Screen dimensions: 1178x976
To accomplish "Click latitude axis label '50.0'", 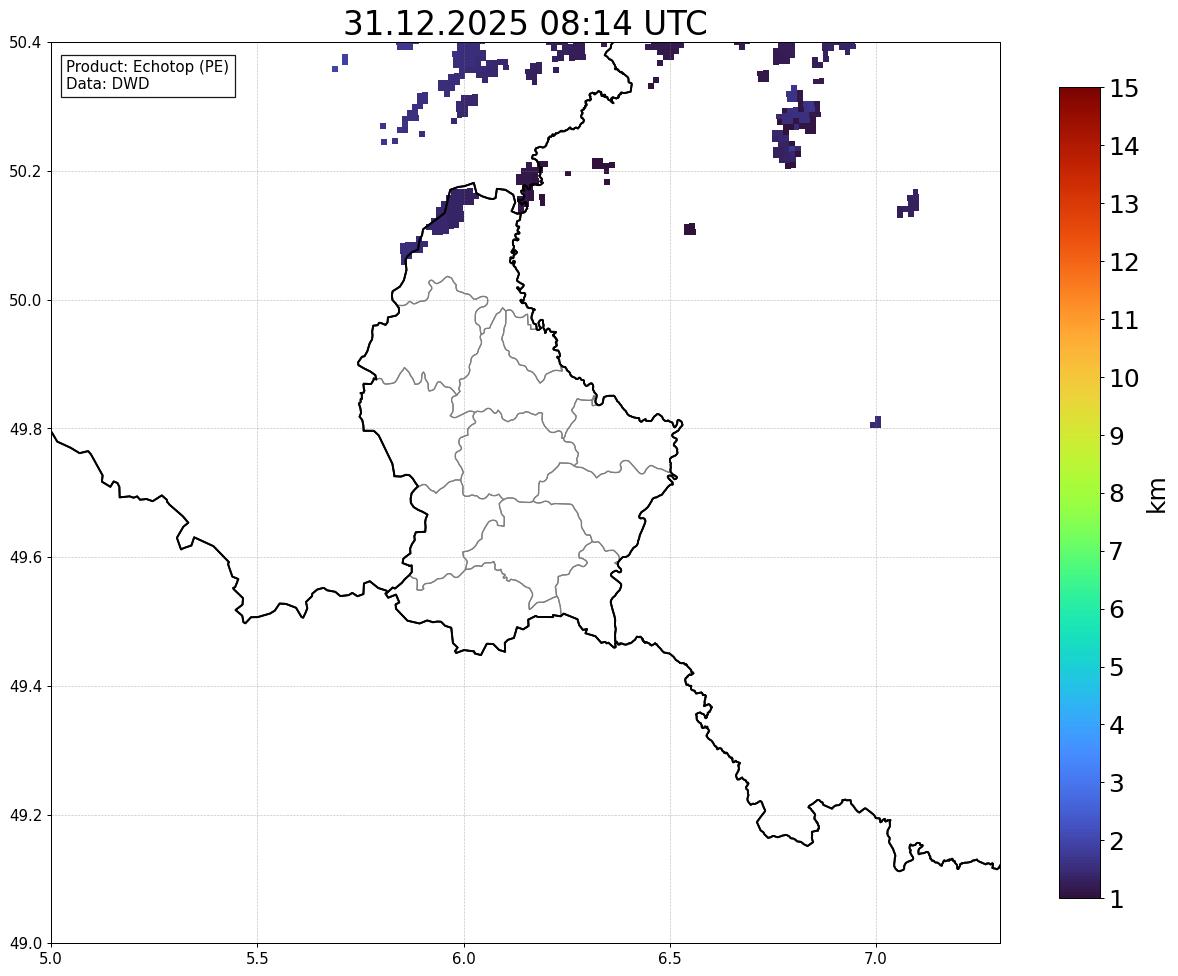I will (x=25, y=301).
